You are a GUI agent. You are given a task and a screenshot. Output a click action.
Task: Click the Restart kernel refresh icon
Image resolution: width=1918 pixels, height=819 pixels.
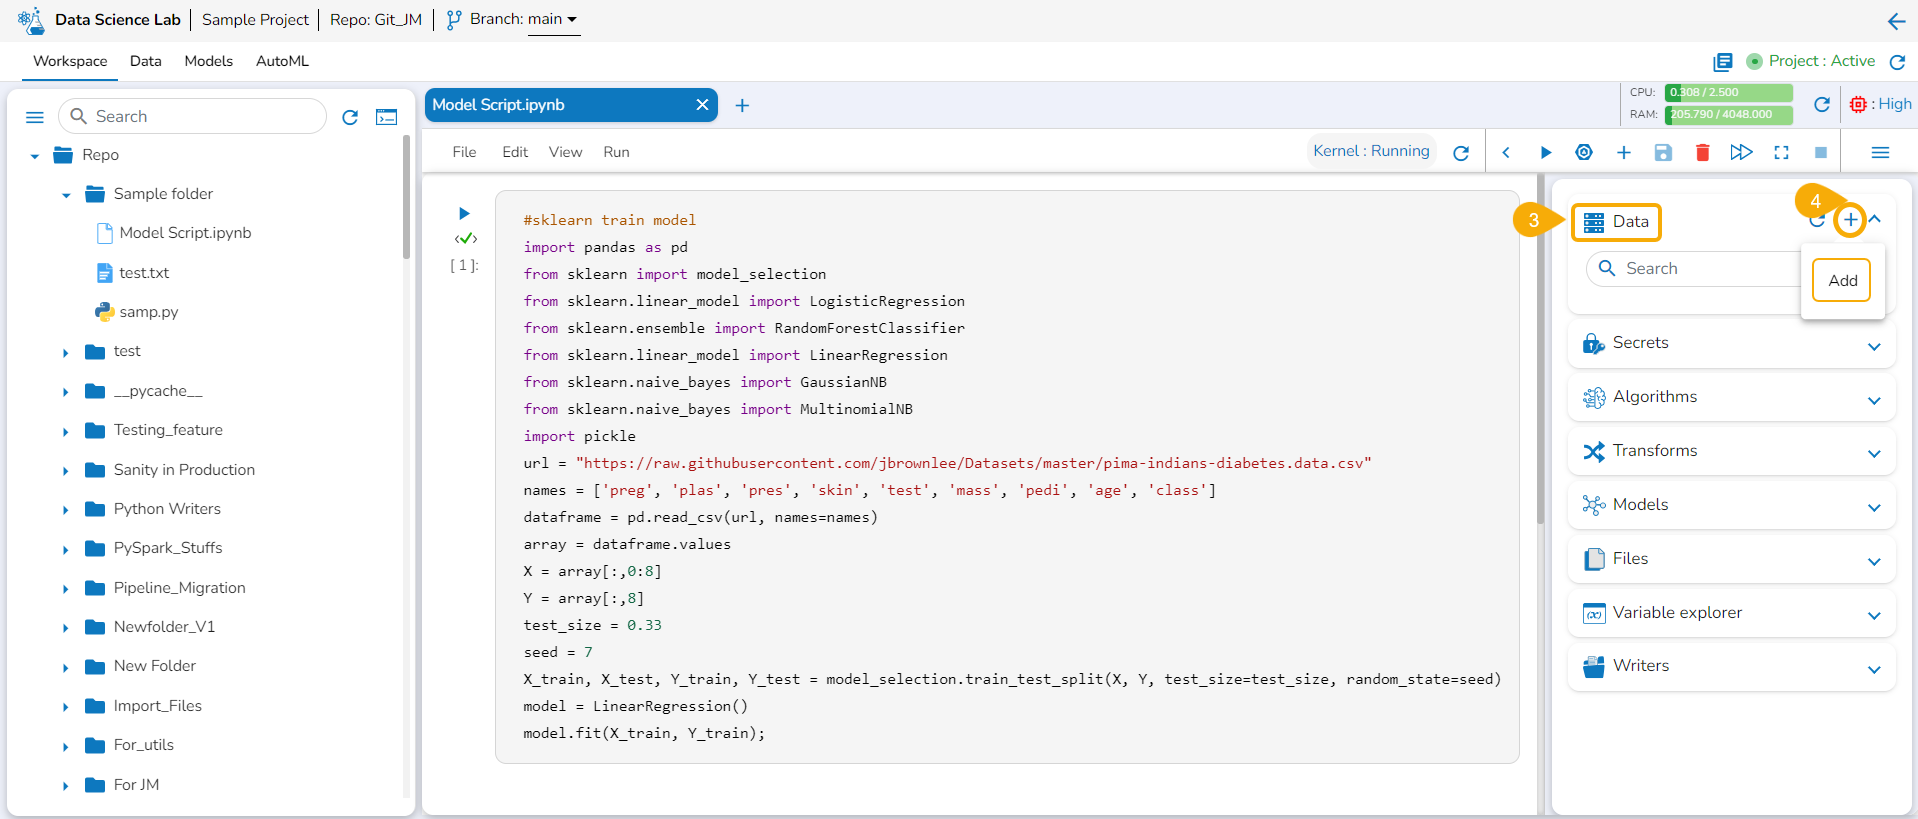point(1461,153)
